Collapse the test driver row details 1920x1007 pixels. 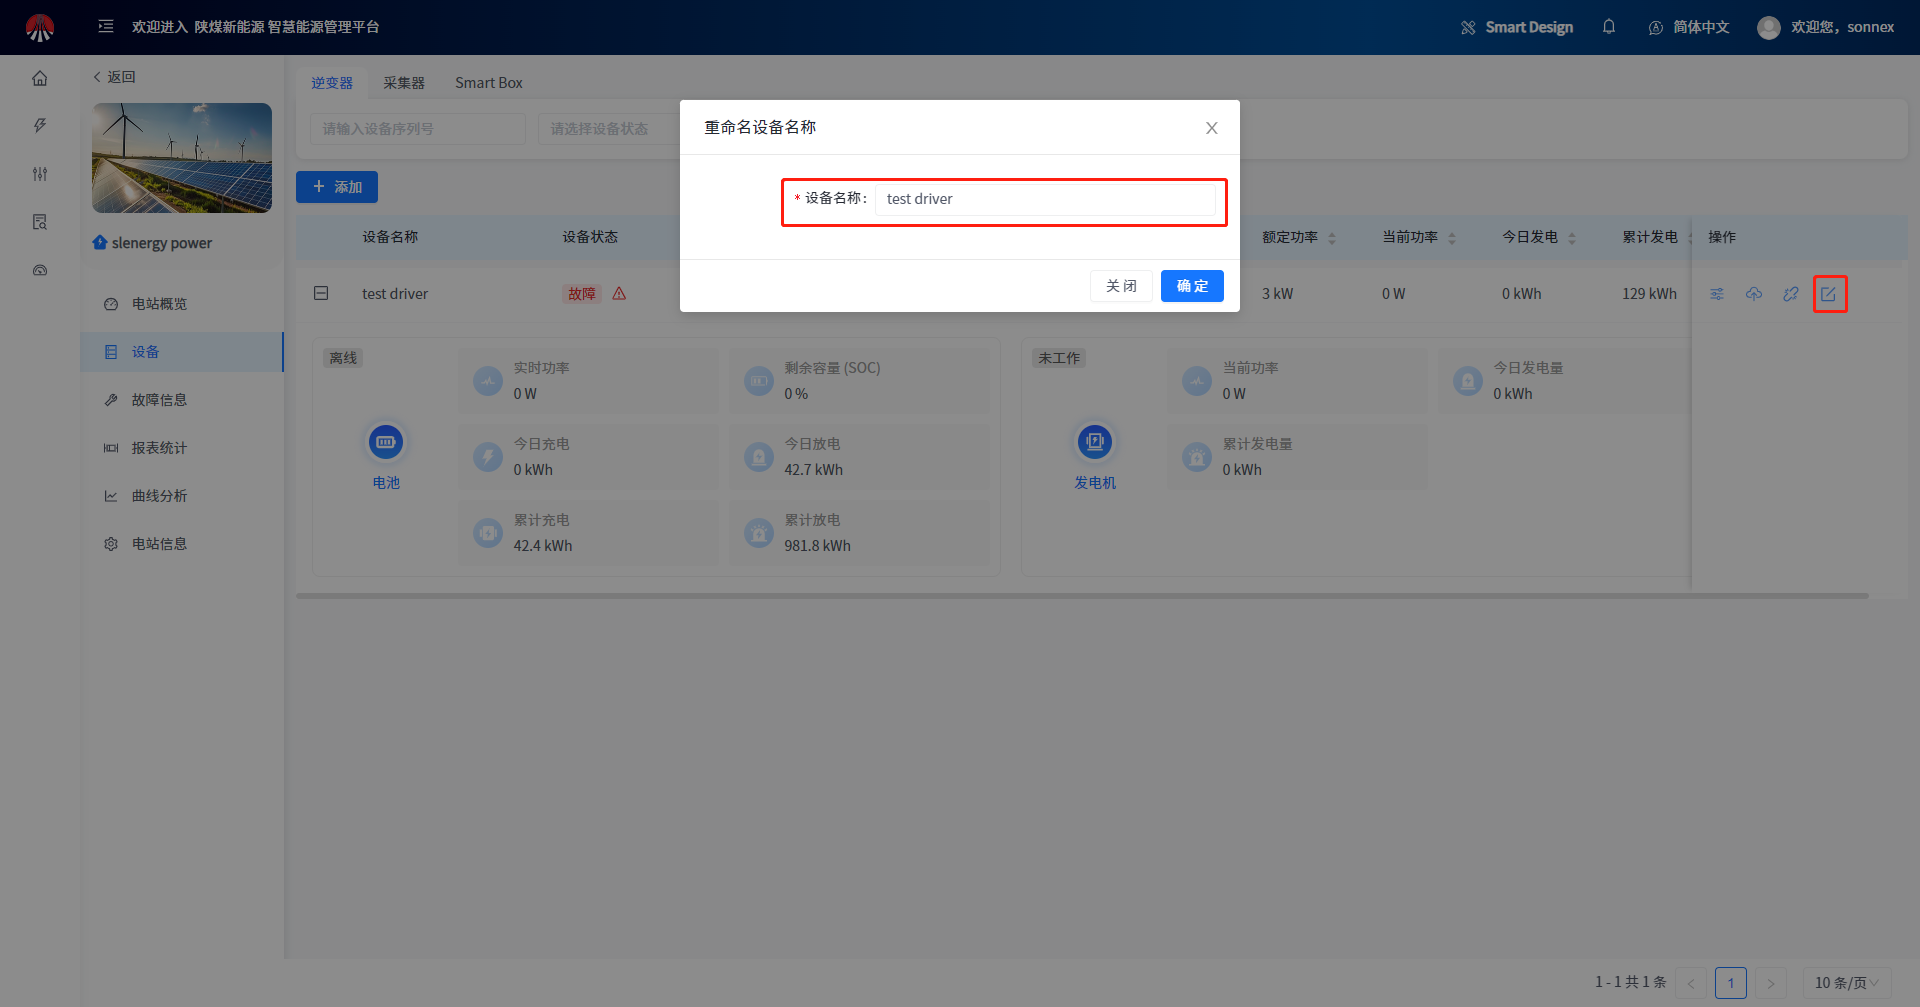[x=321, y=293]
